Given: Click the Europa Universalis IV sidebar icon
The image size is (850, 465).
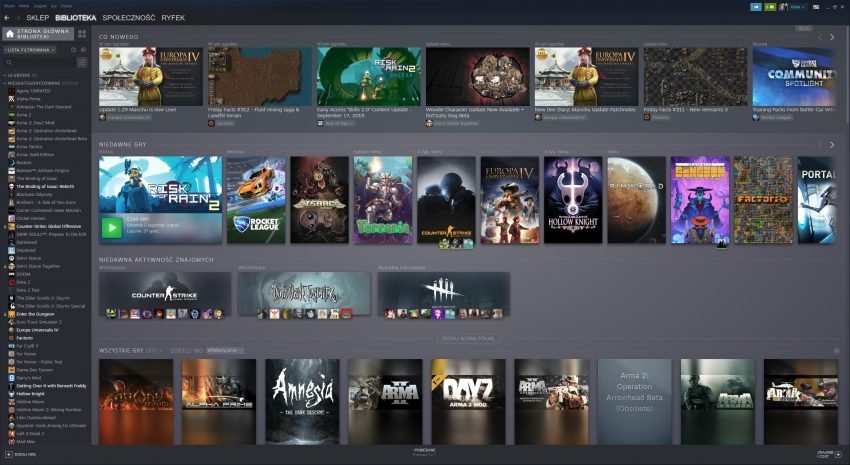Looking at the screenshot, I should point(11,330).
